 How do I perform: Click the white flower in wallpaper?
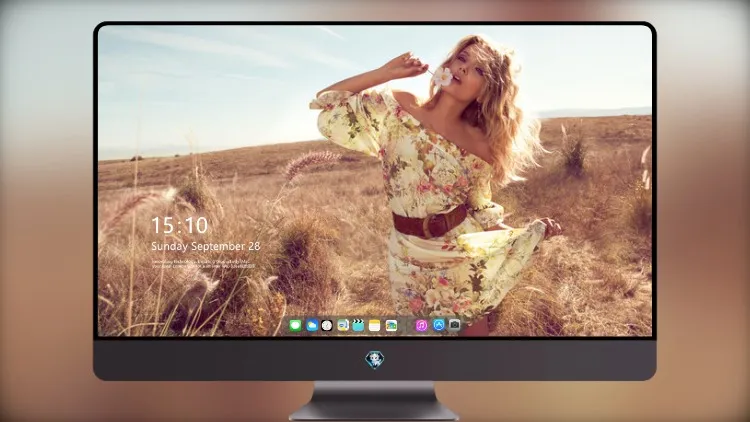(442, 77)
